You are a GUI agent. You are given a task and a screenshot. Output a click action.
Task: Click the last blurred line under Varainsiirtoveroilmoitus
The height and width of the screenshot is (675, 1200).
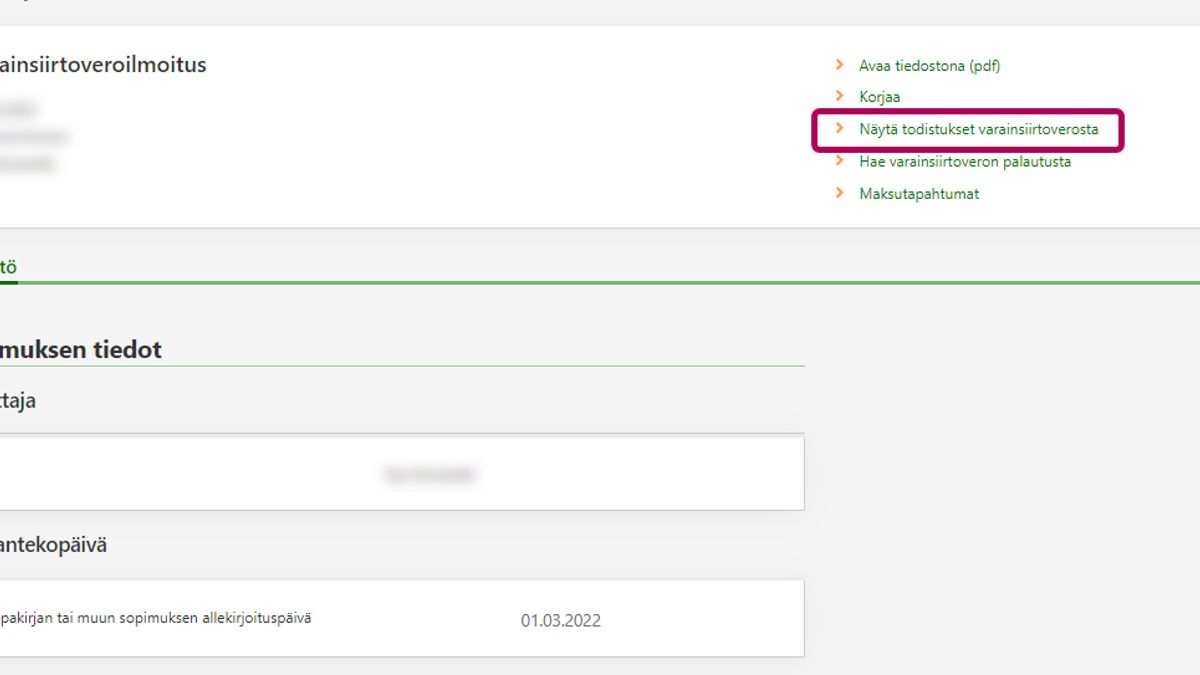click(x=28, y=163)
